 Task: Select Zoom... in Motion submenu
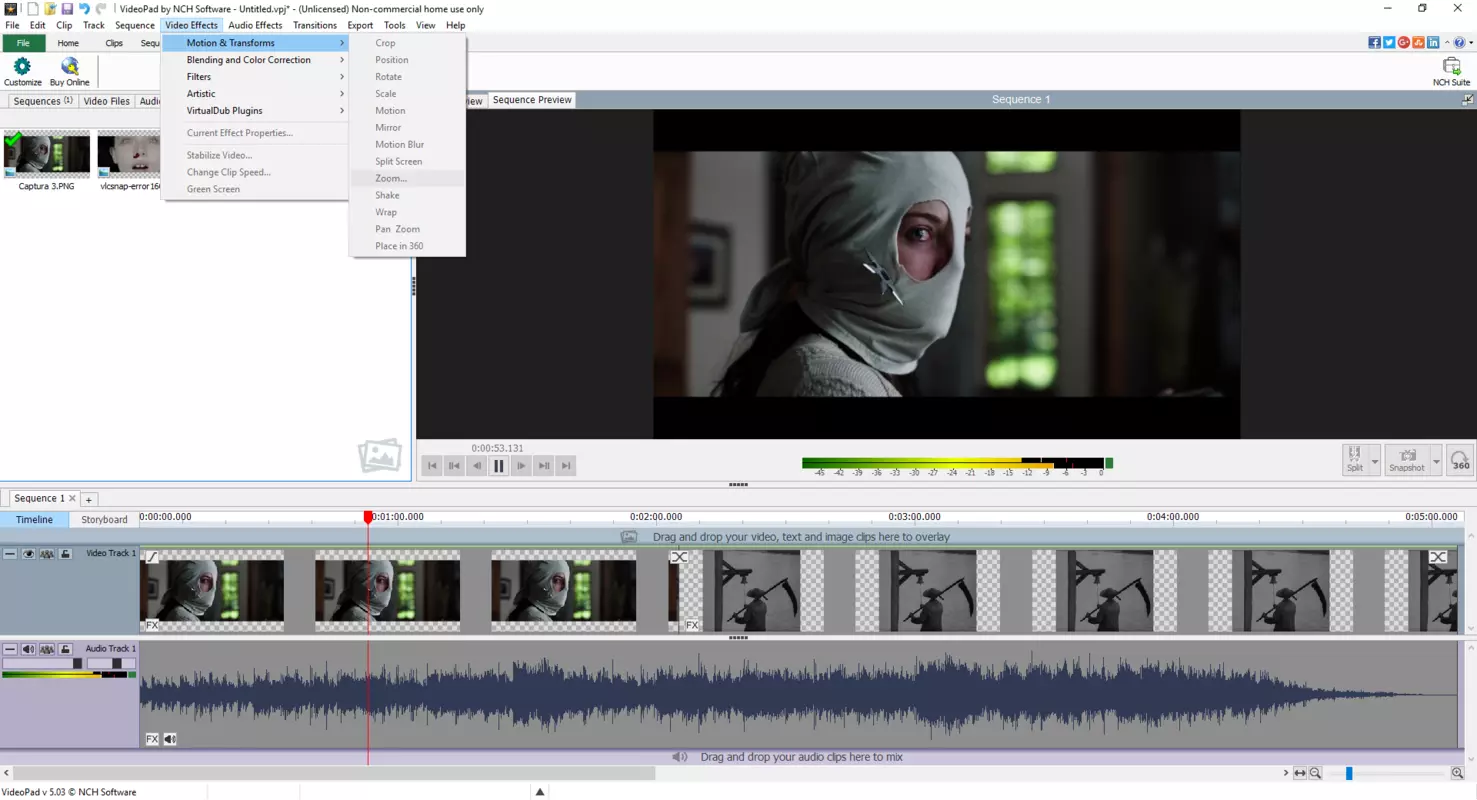407,178
